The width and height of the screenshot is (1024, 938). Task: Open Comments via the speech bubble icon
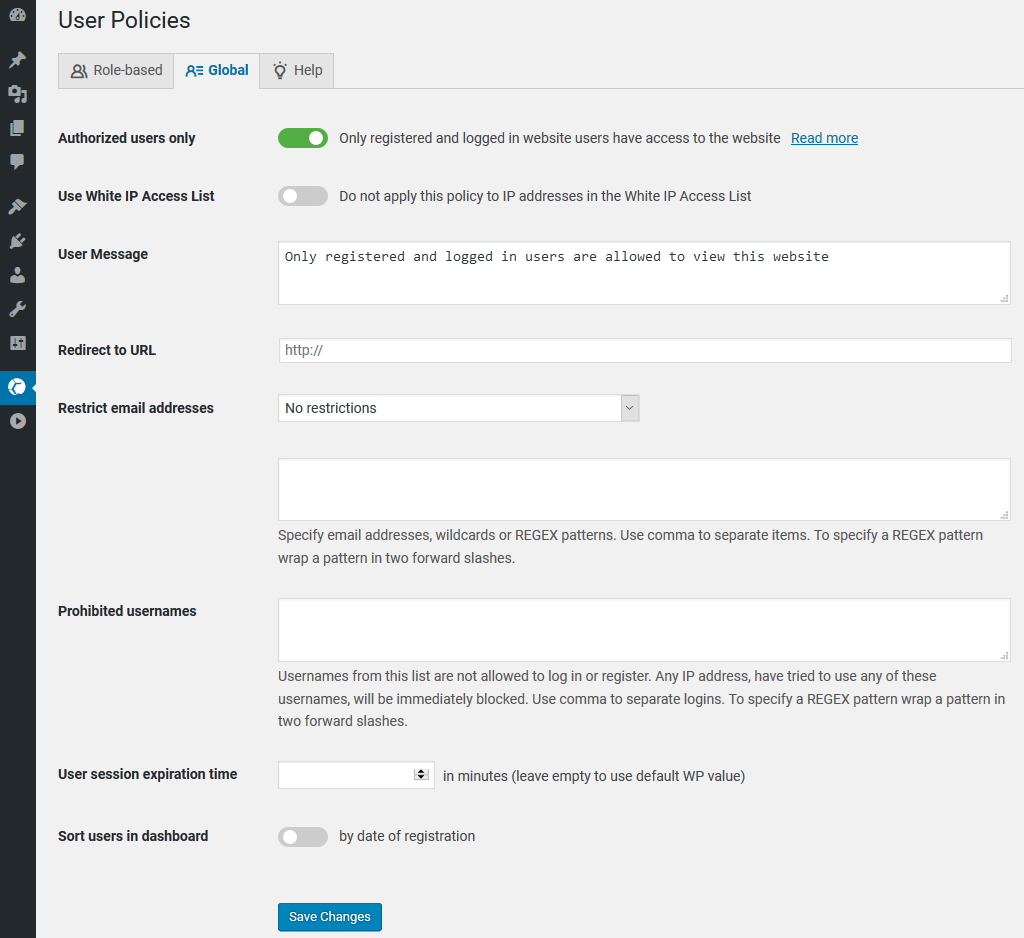pyautogui.click(x=17, y=162)
